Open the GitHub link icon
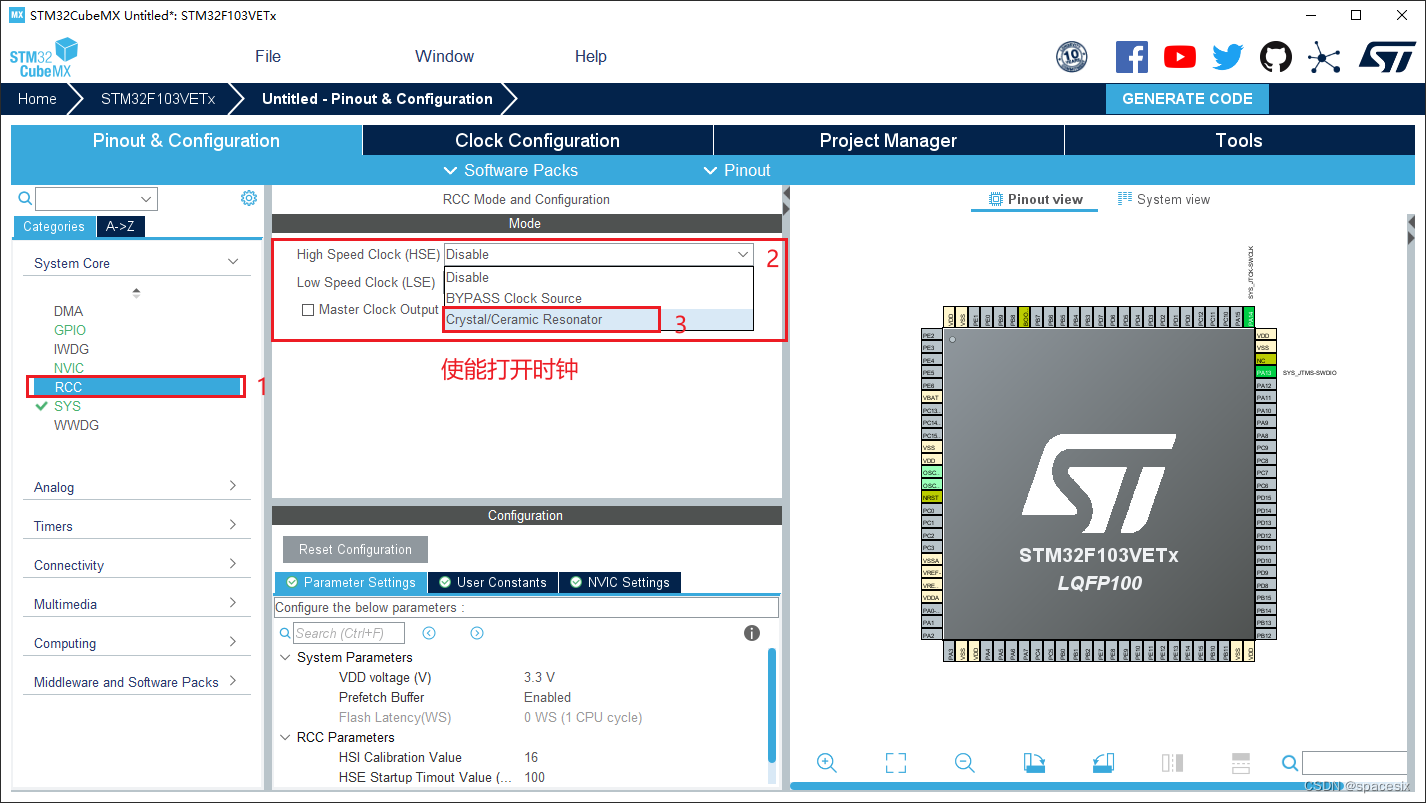The width and height of the screenshot is (1426, 803). pyautogui.click(x=1275, y=57)
